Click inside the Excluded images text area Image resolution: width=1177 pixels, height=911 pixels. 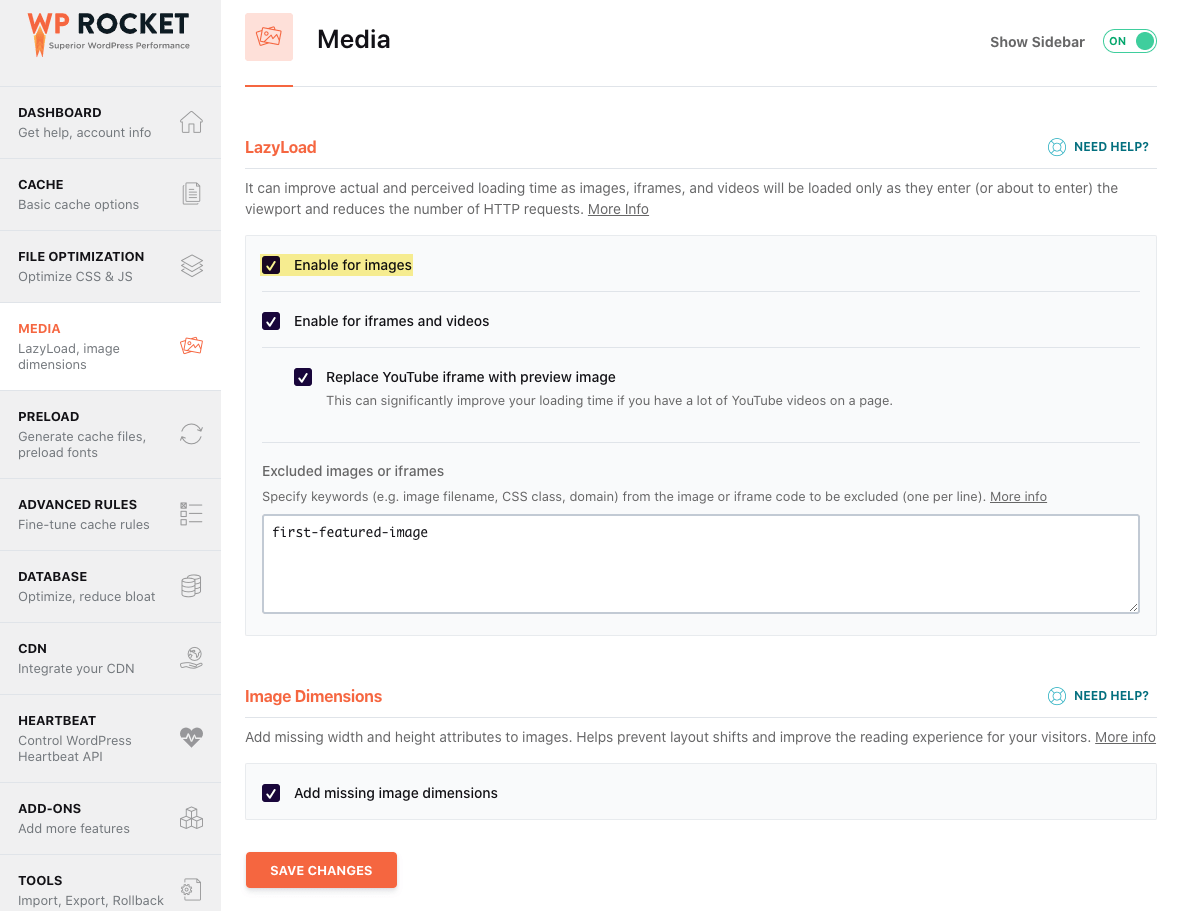point(700,563)
